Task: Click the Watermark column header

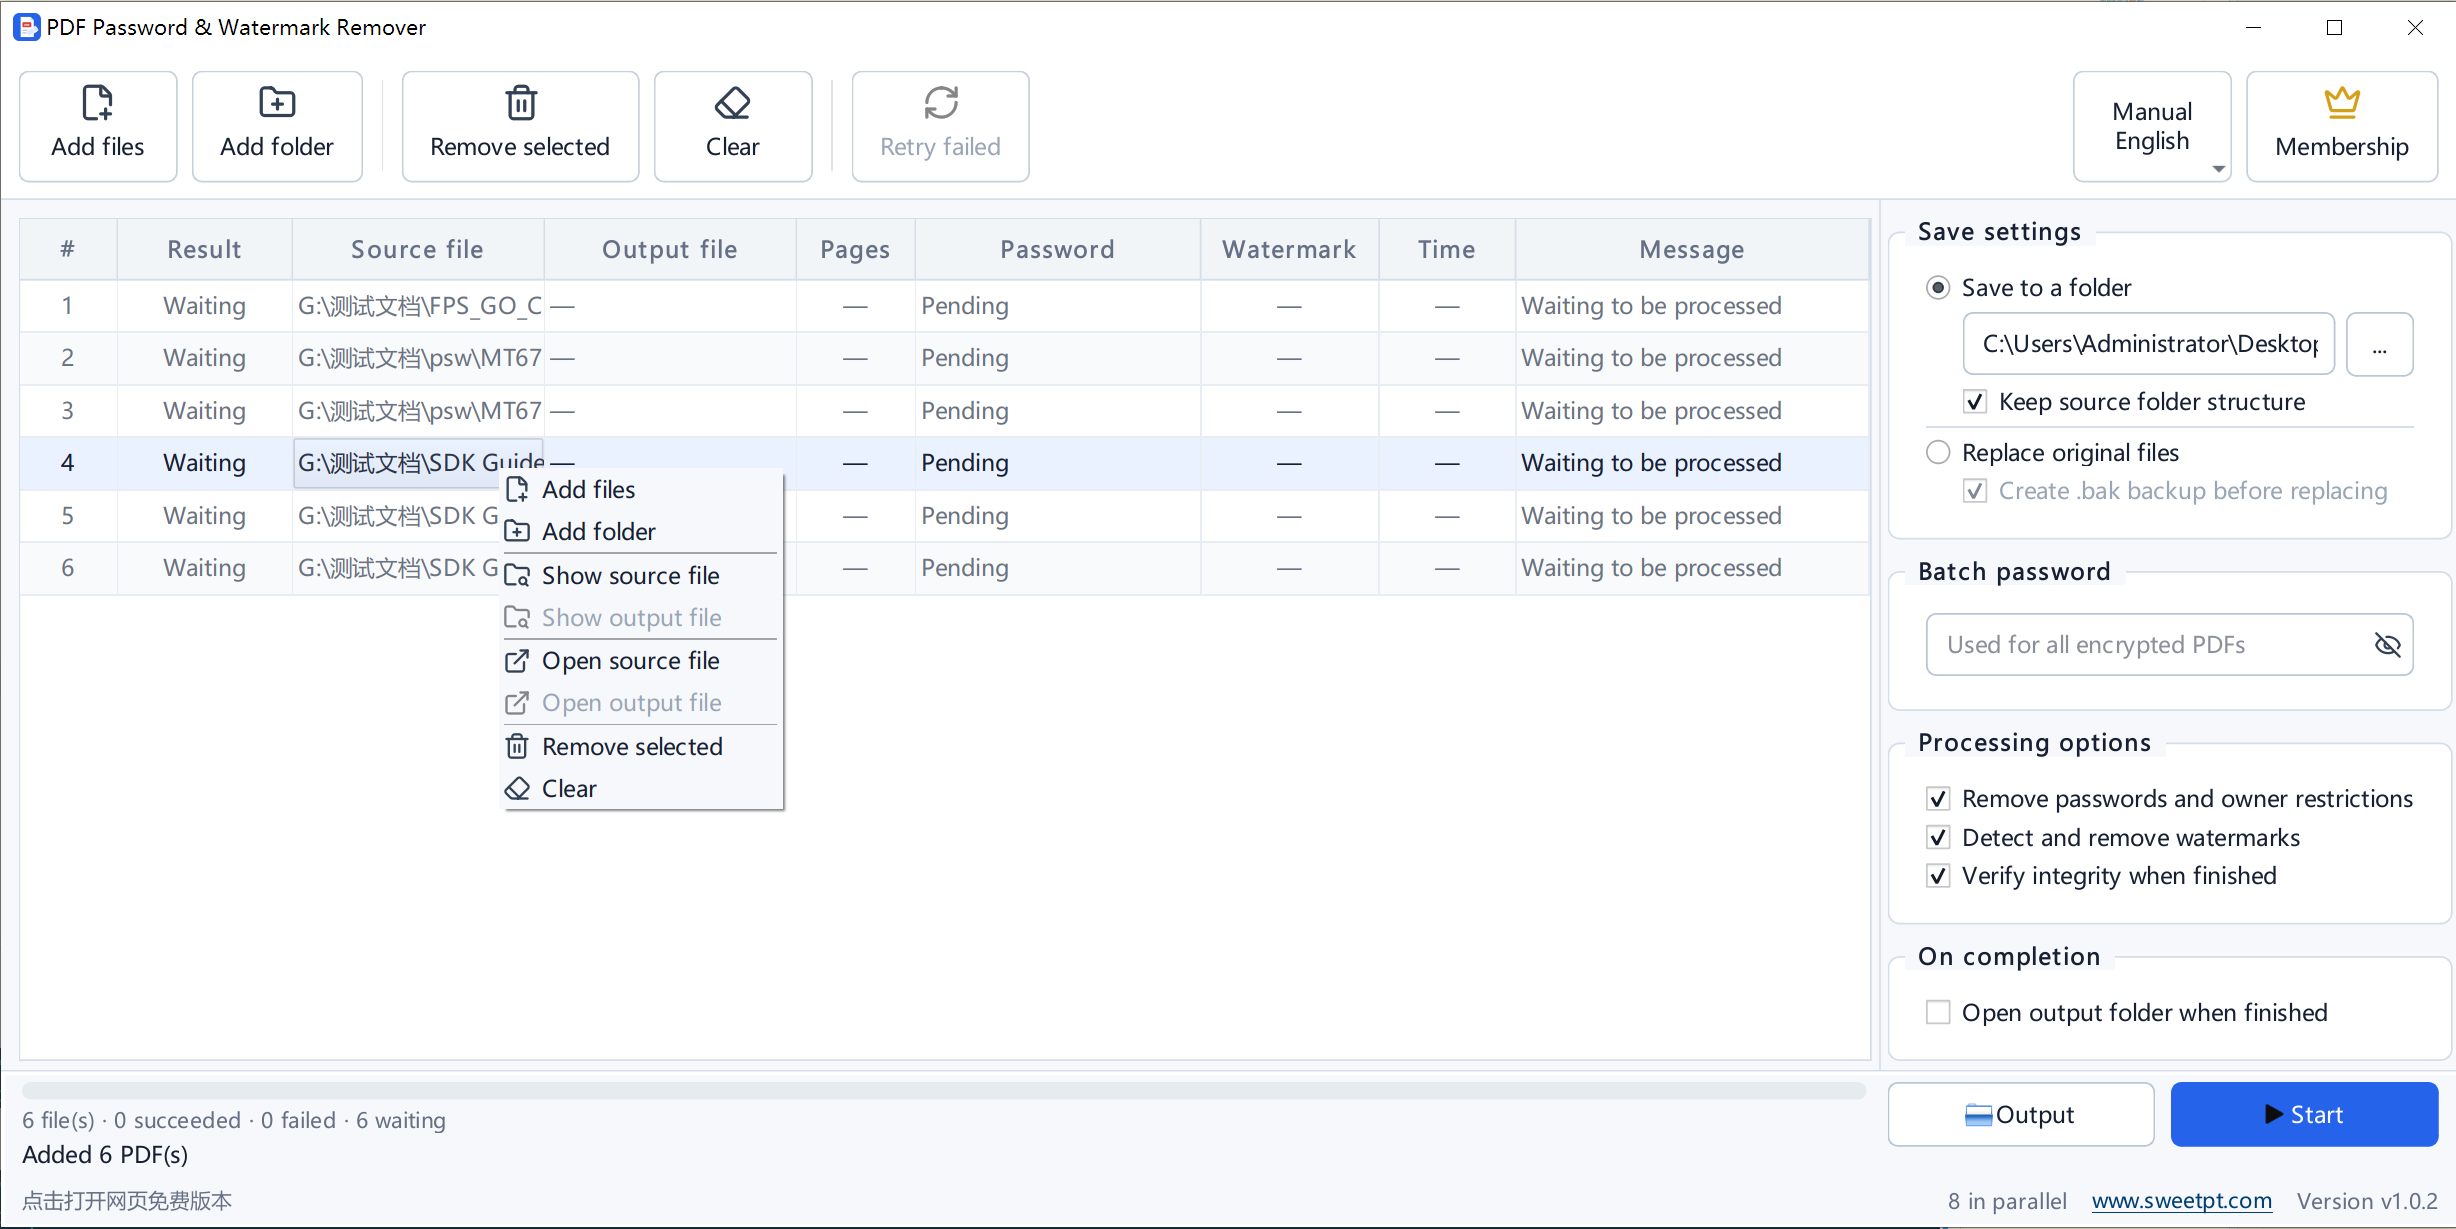Action: click(x=1290, y=250)
